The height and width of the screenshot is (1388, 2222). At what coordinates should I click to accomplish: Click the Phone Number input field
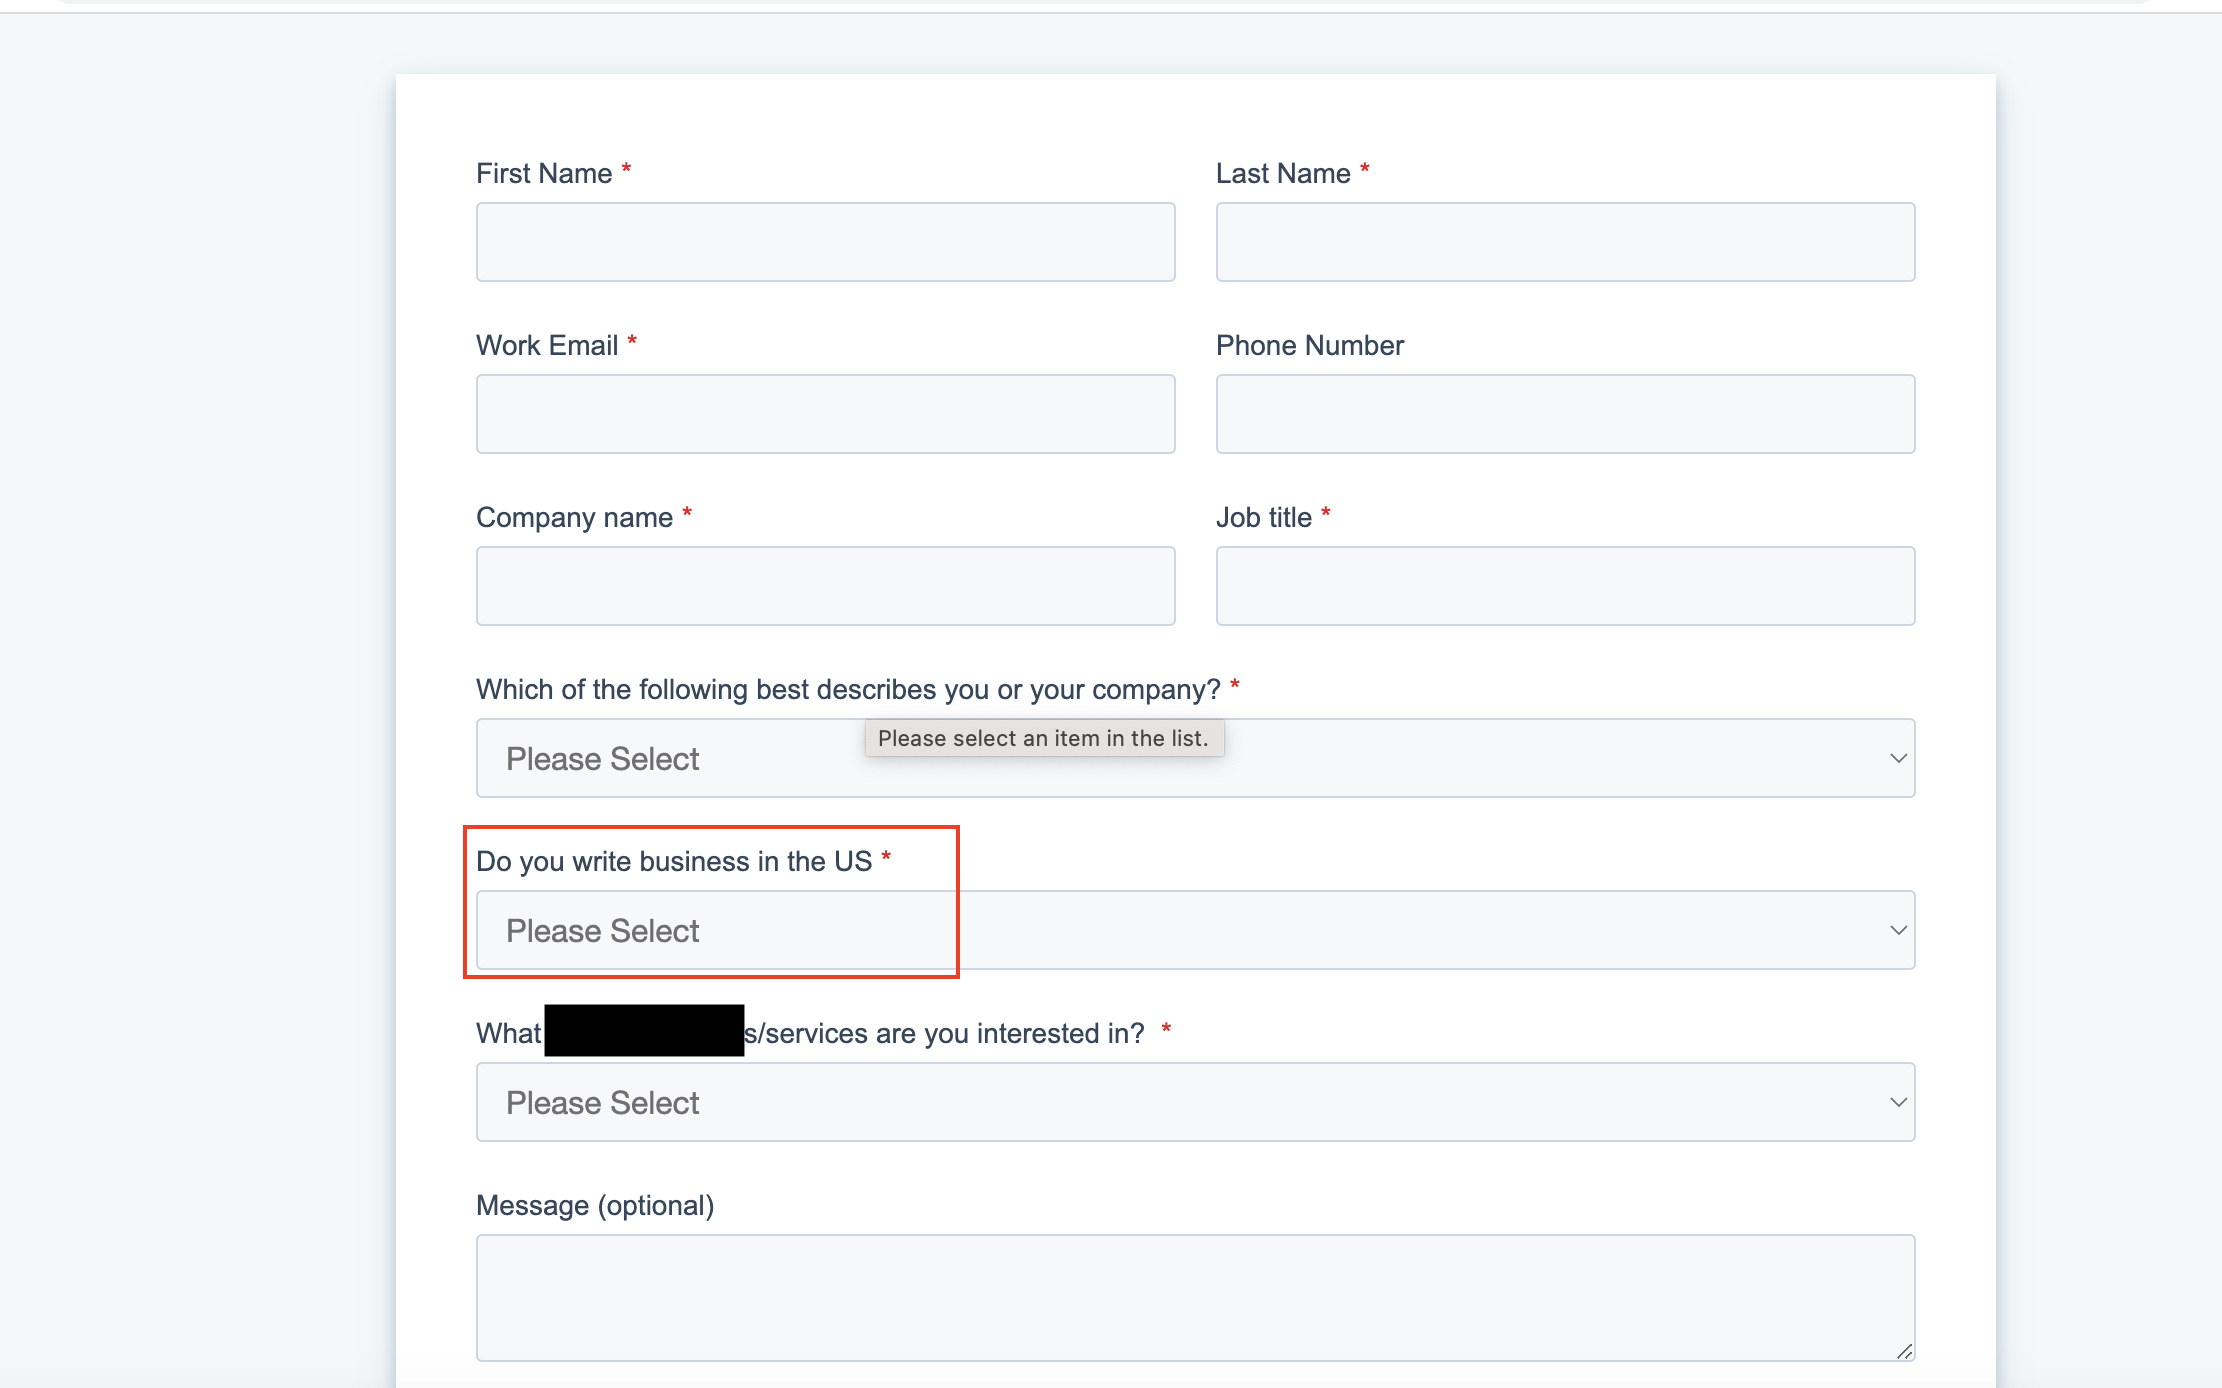[x=1564, y=413]
